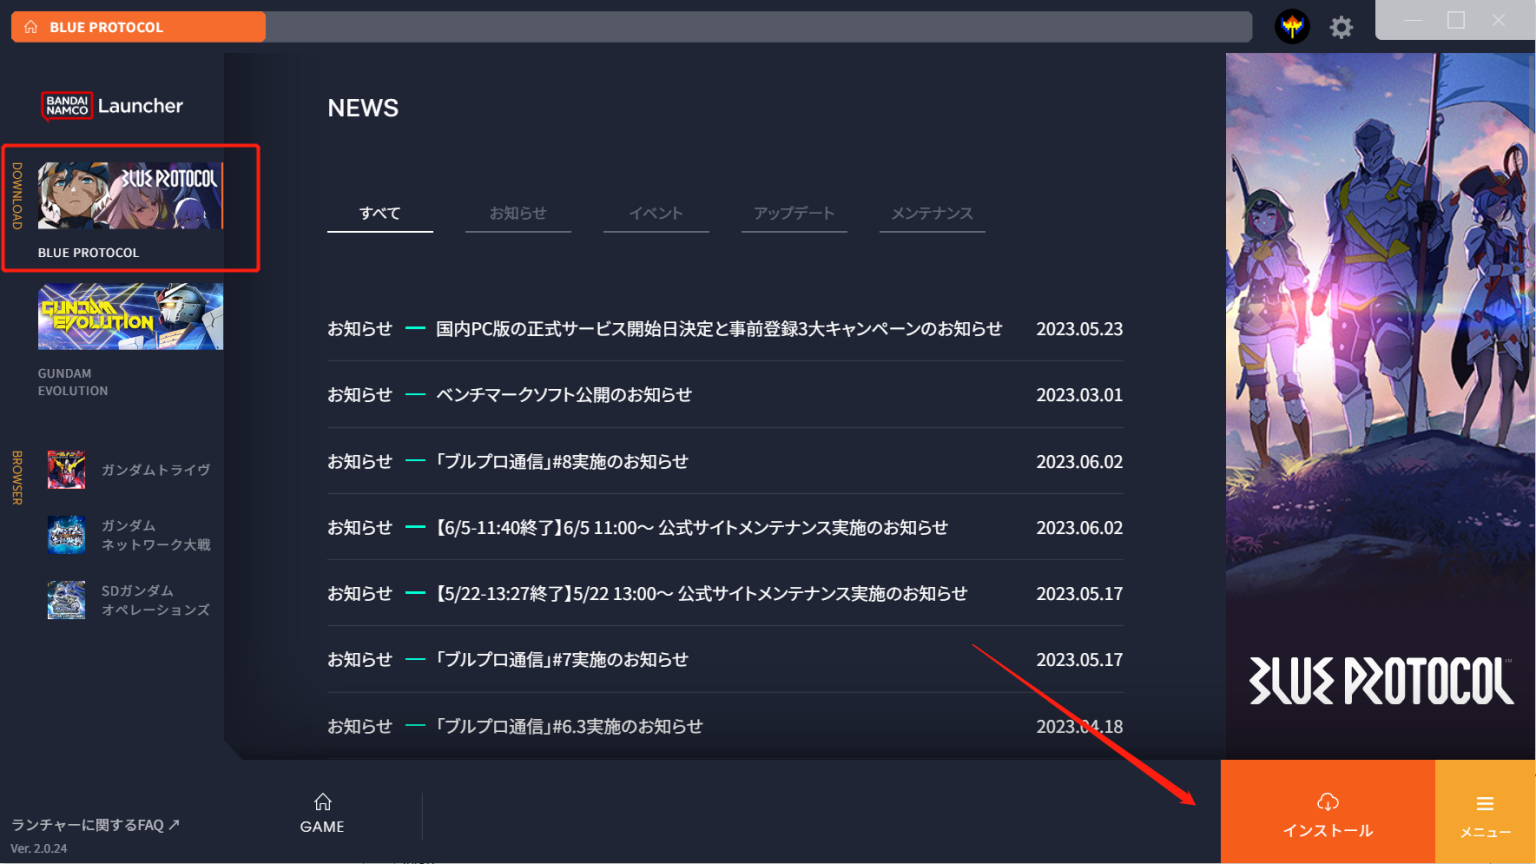Switch to the イベント news tab
Viewport: 1536px width, 864px height.
656,214
